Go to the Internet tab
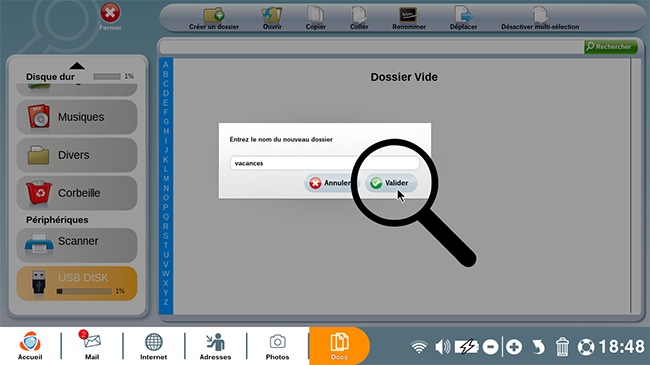This screenshot has height=365, width=650. (153, 346)
